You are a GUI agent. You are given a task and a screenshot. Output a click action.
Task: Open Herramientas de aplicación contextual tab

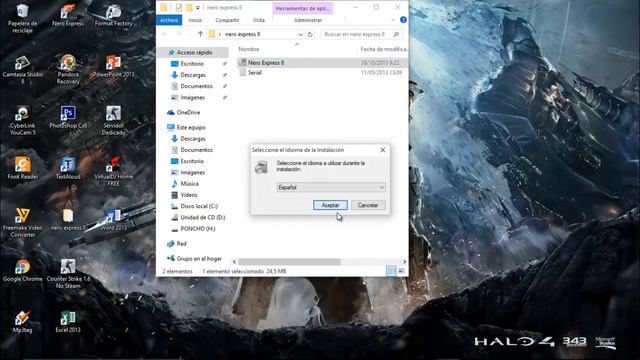(x=302, y=8)
